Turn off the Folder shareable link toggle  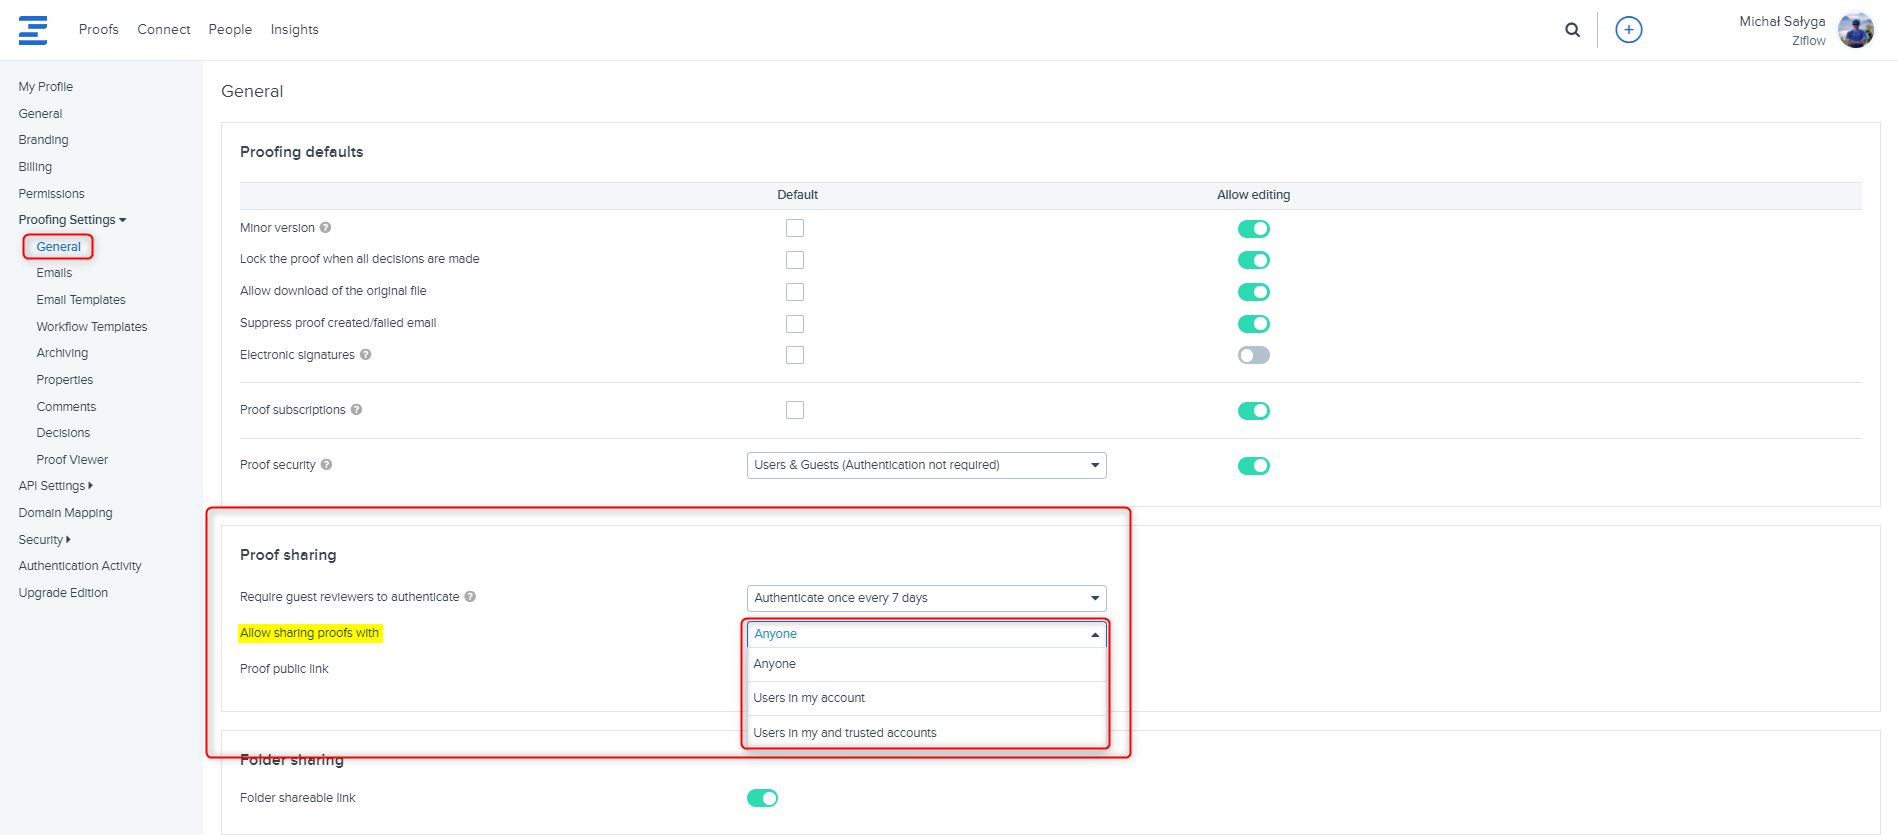click(x=762, y=798)
